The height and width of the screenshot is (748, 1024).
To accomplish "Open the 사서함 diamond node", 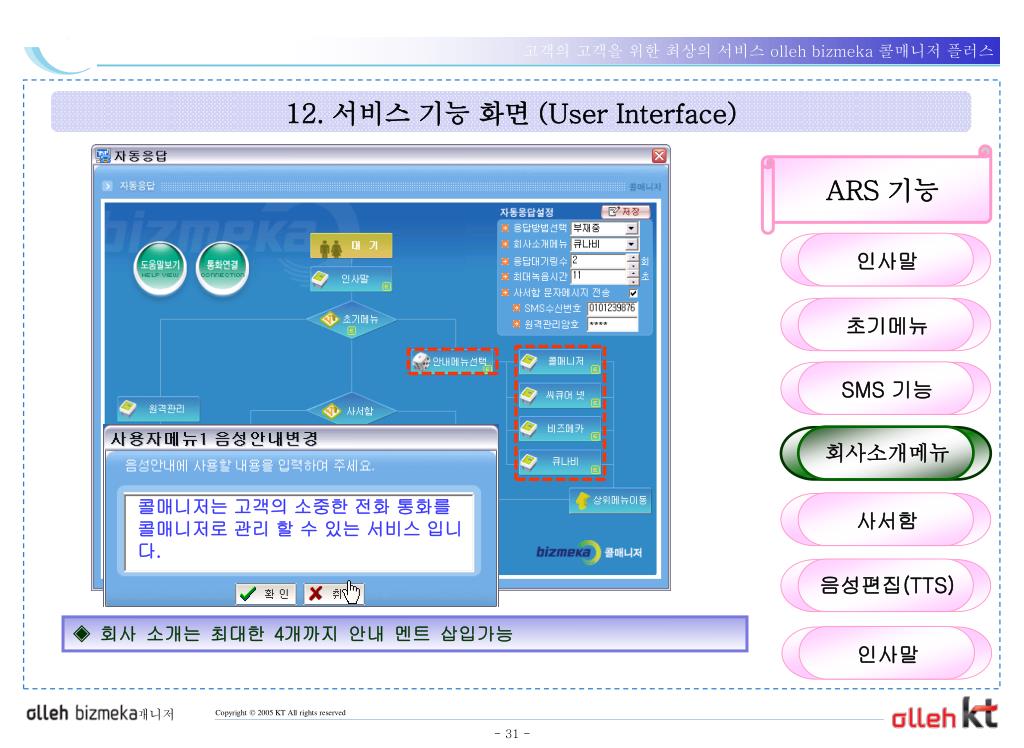I will (351, 410).
